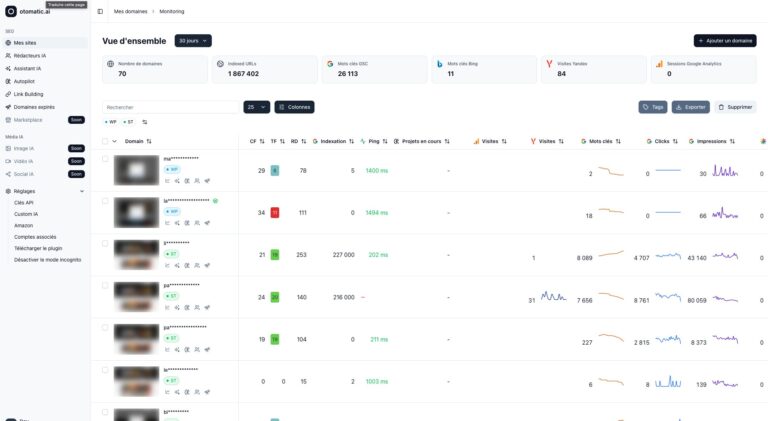Open the 25 rows-per-page dropdown
Image resolution: width=768 pixels, height=421 pixels.
(256, 107)
